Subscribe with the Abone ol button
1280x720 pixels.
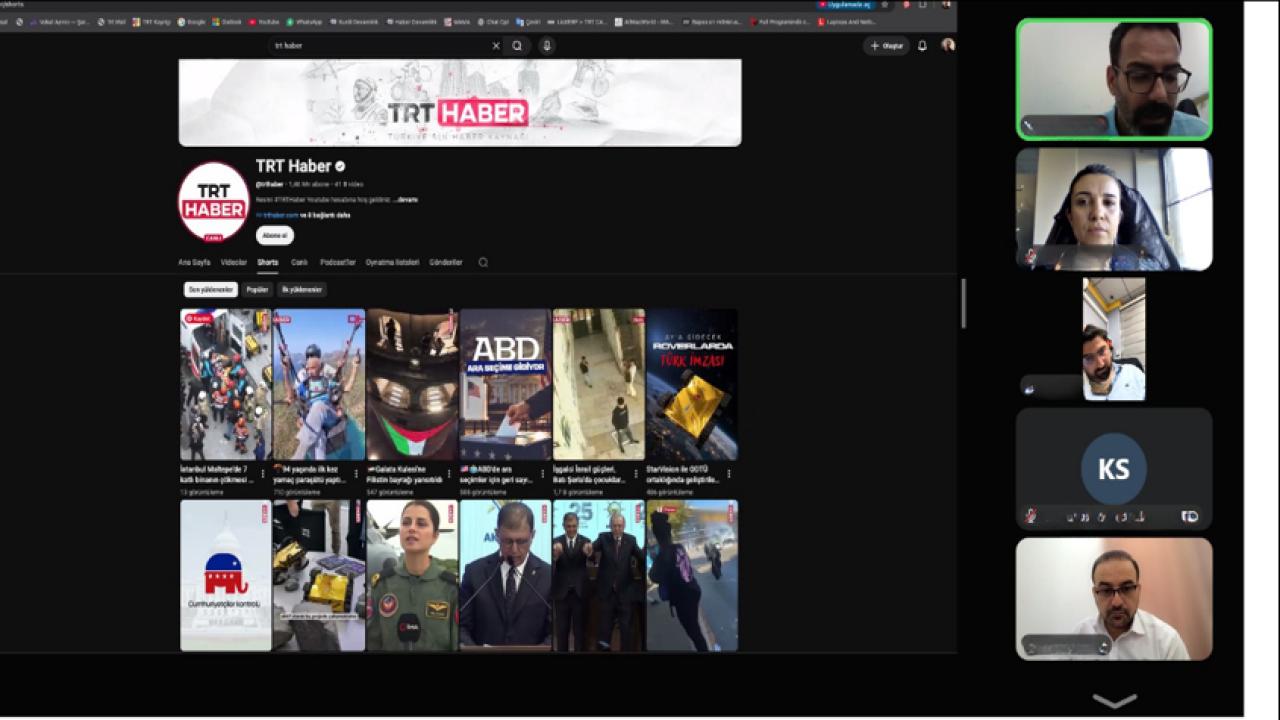[275, 236]
